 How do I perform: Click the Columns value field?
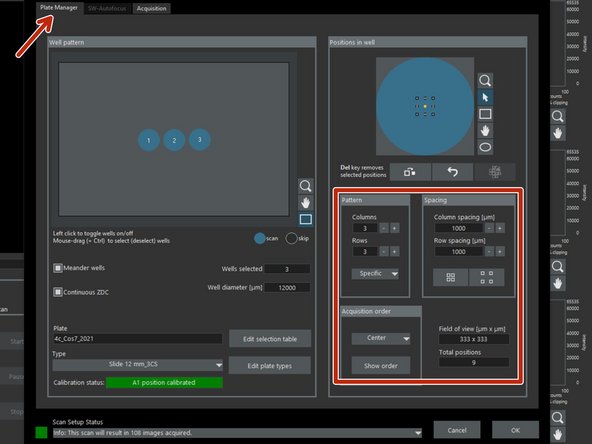pos(365,228)
